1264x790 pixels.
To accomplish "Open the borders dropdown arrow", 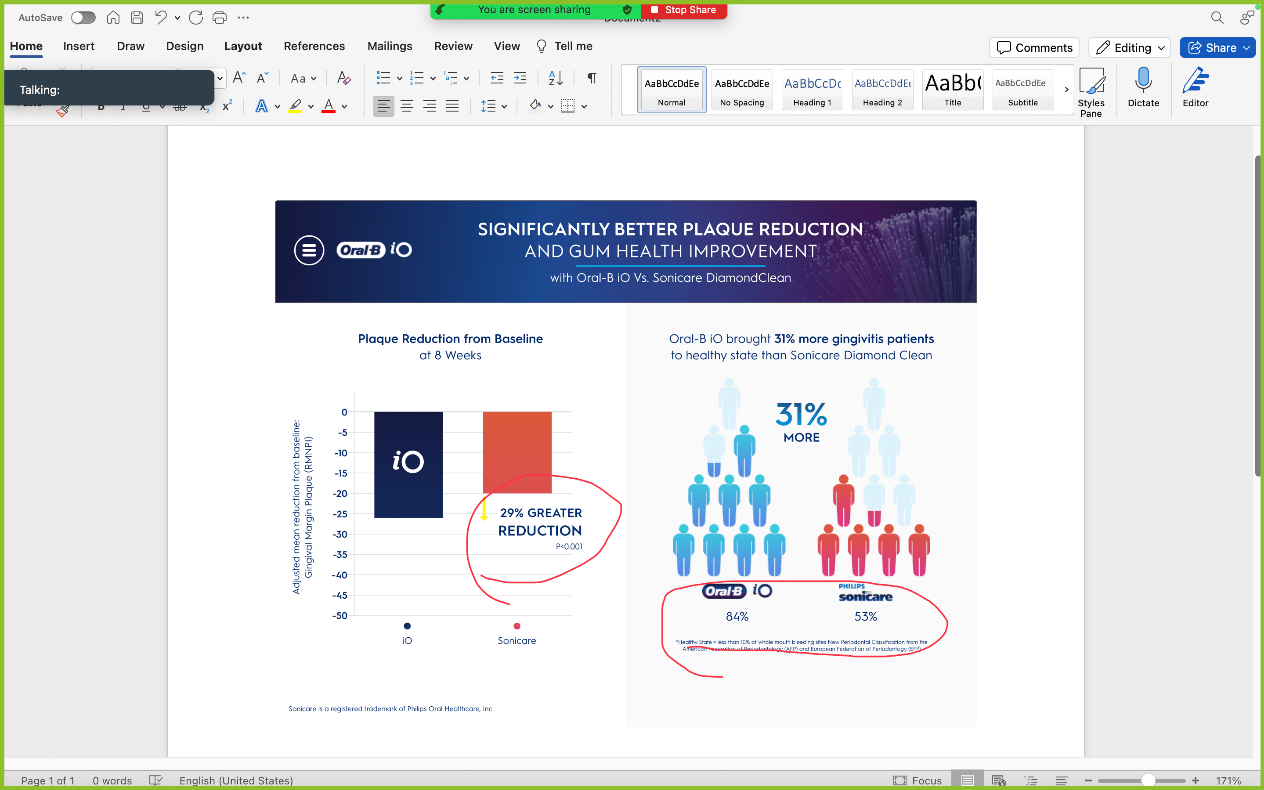I will tap(584, 106).
